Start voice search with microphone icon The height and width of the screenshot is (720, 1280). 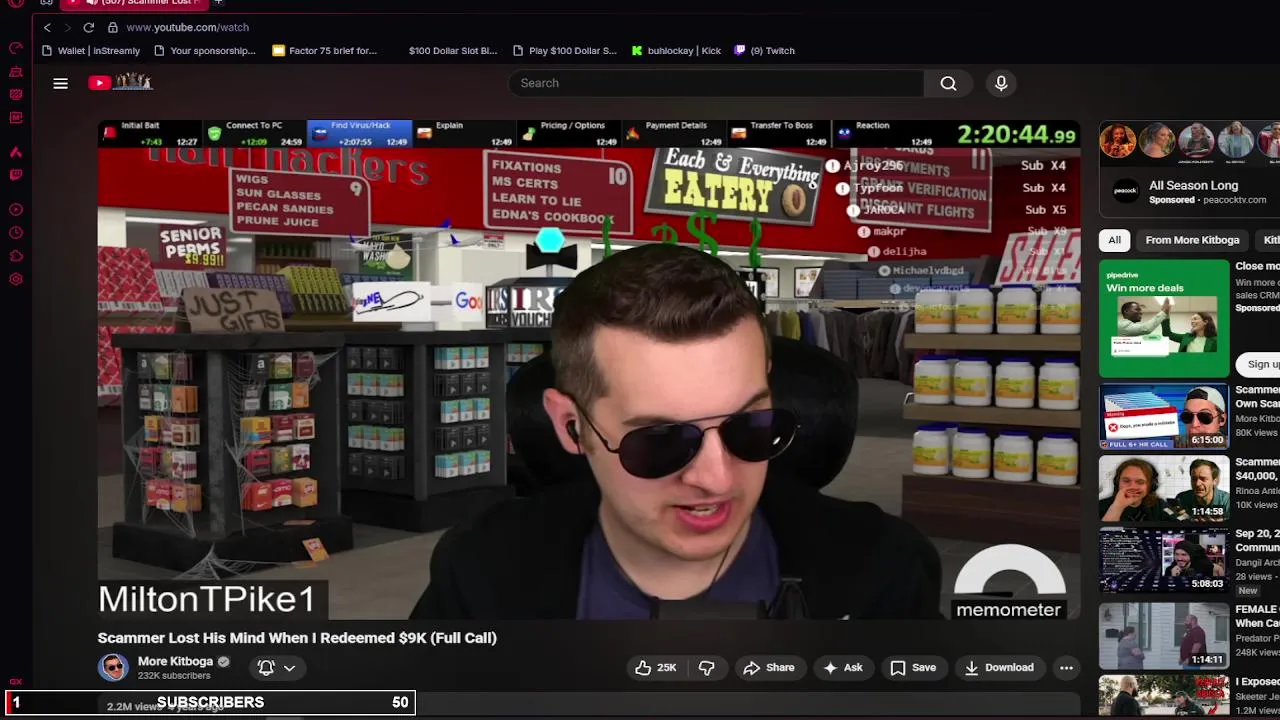tap(1001, 83)
